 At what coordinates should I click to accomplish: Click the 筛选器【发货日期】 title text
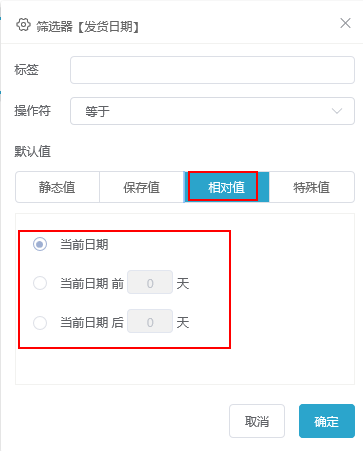pyautogui.click(x=88, y=27)
